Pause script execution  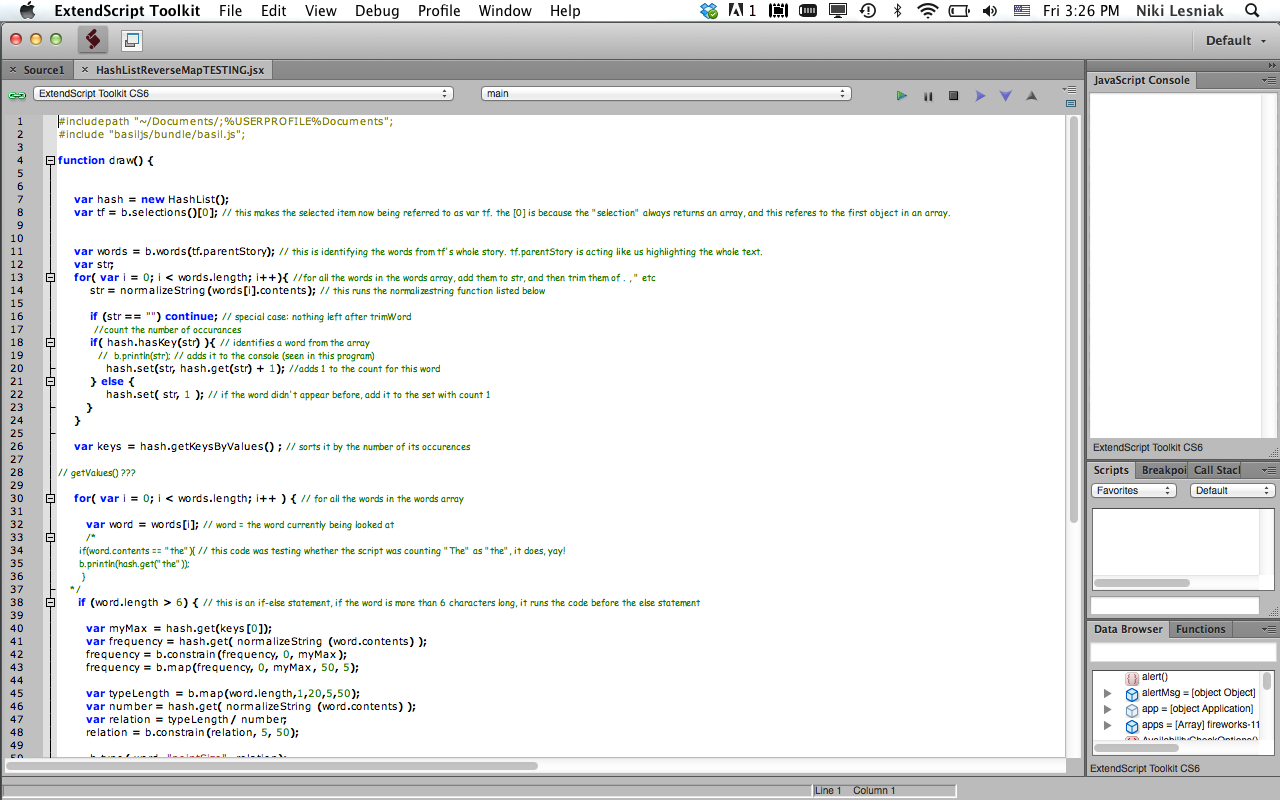928,96
